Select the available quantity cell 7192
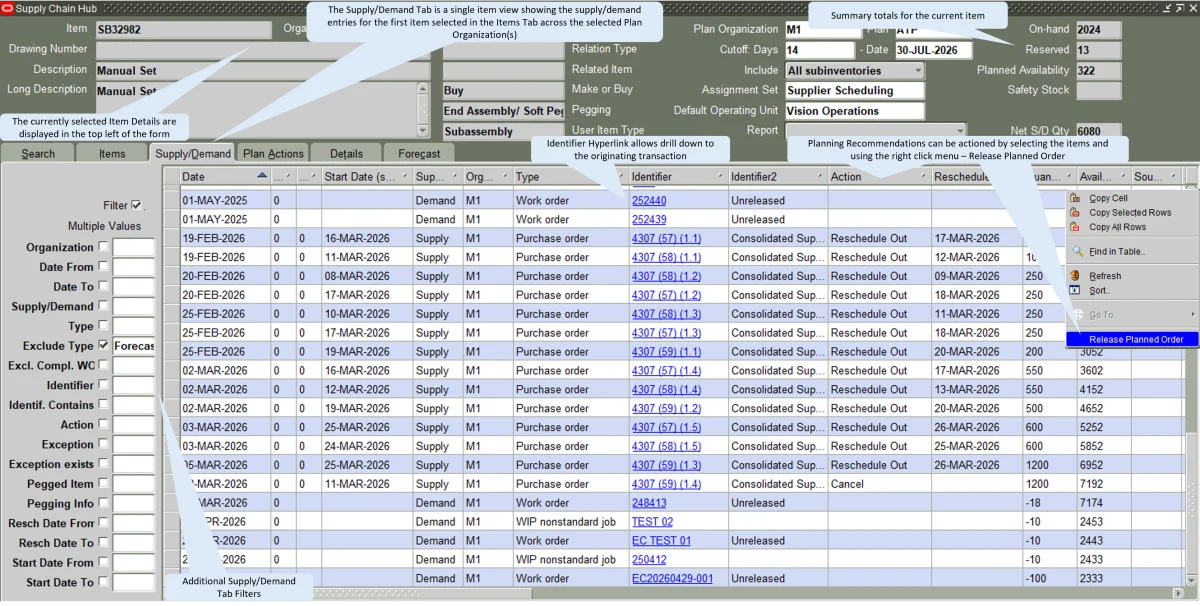Screen dimensions: 1200x606 (1103, 484)
